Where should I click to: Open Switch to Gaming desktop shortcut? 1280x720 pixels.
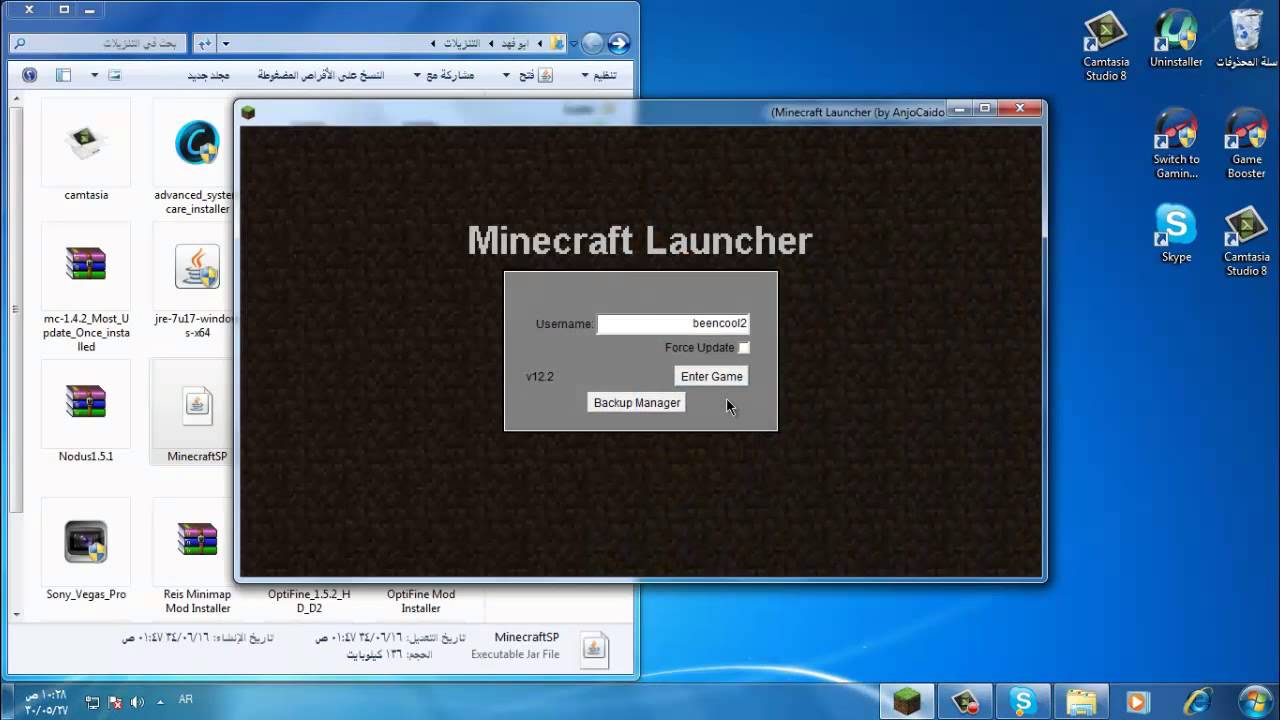[1176, 145]
